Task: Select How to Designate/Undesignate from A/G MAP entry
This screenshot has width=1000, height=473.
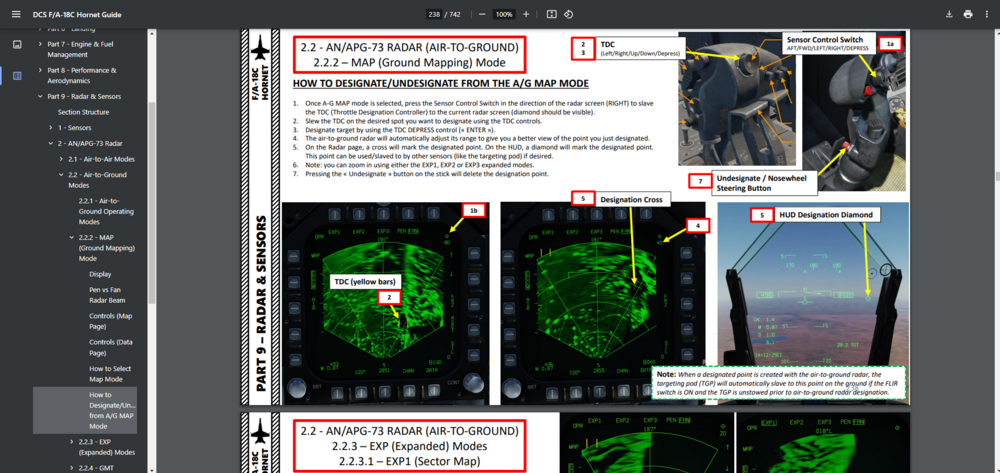Action: (x=85, y=410)
